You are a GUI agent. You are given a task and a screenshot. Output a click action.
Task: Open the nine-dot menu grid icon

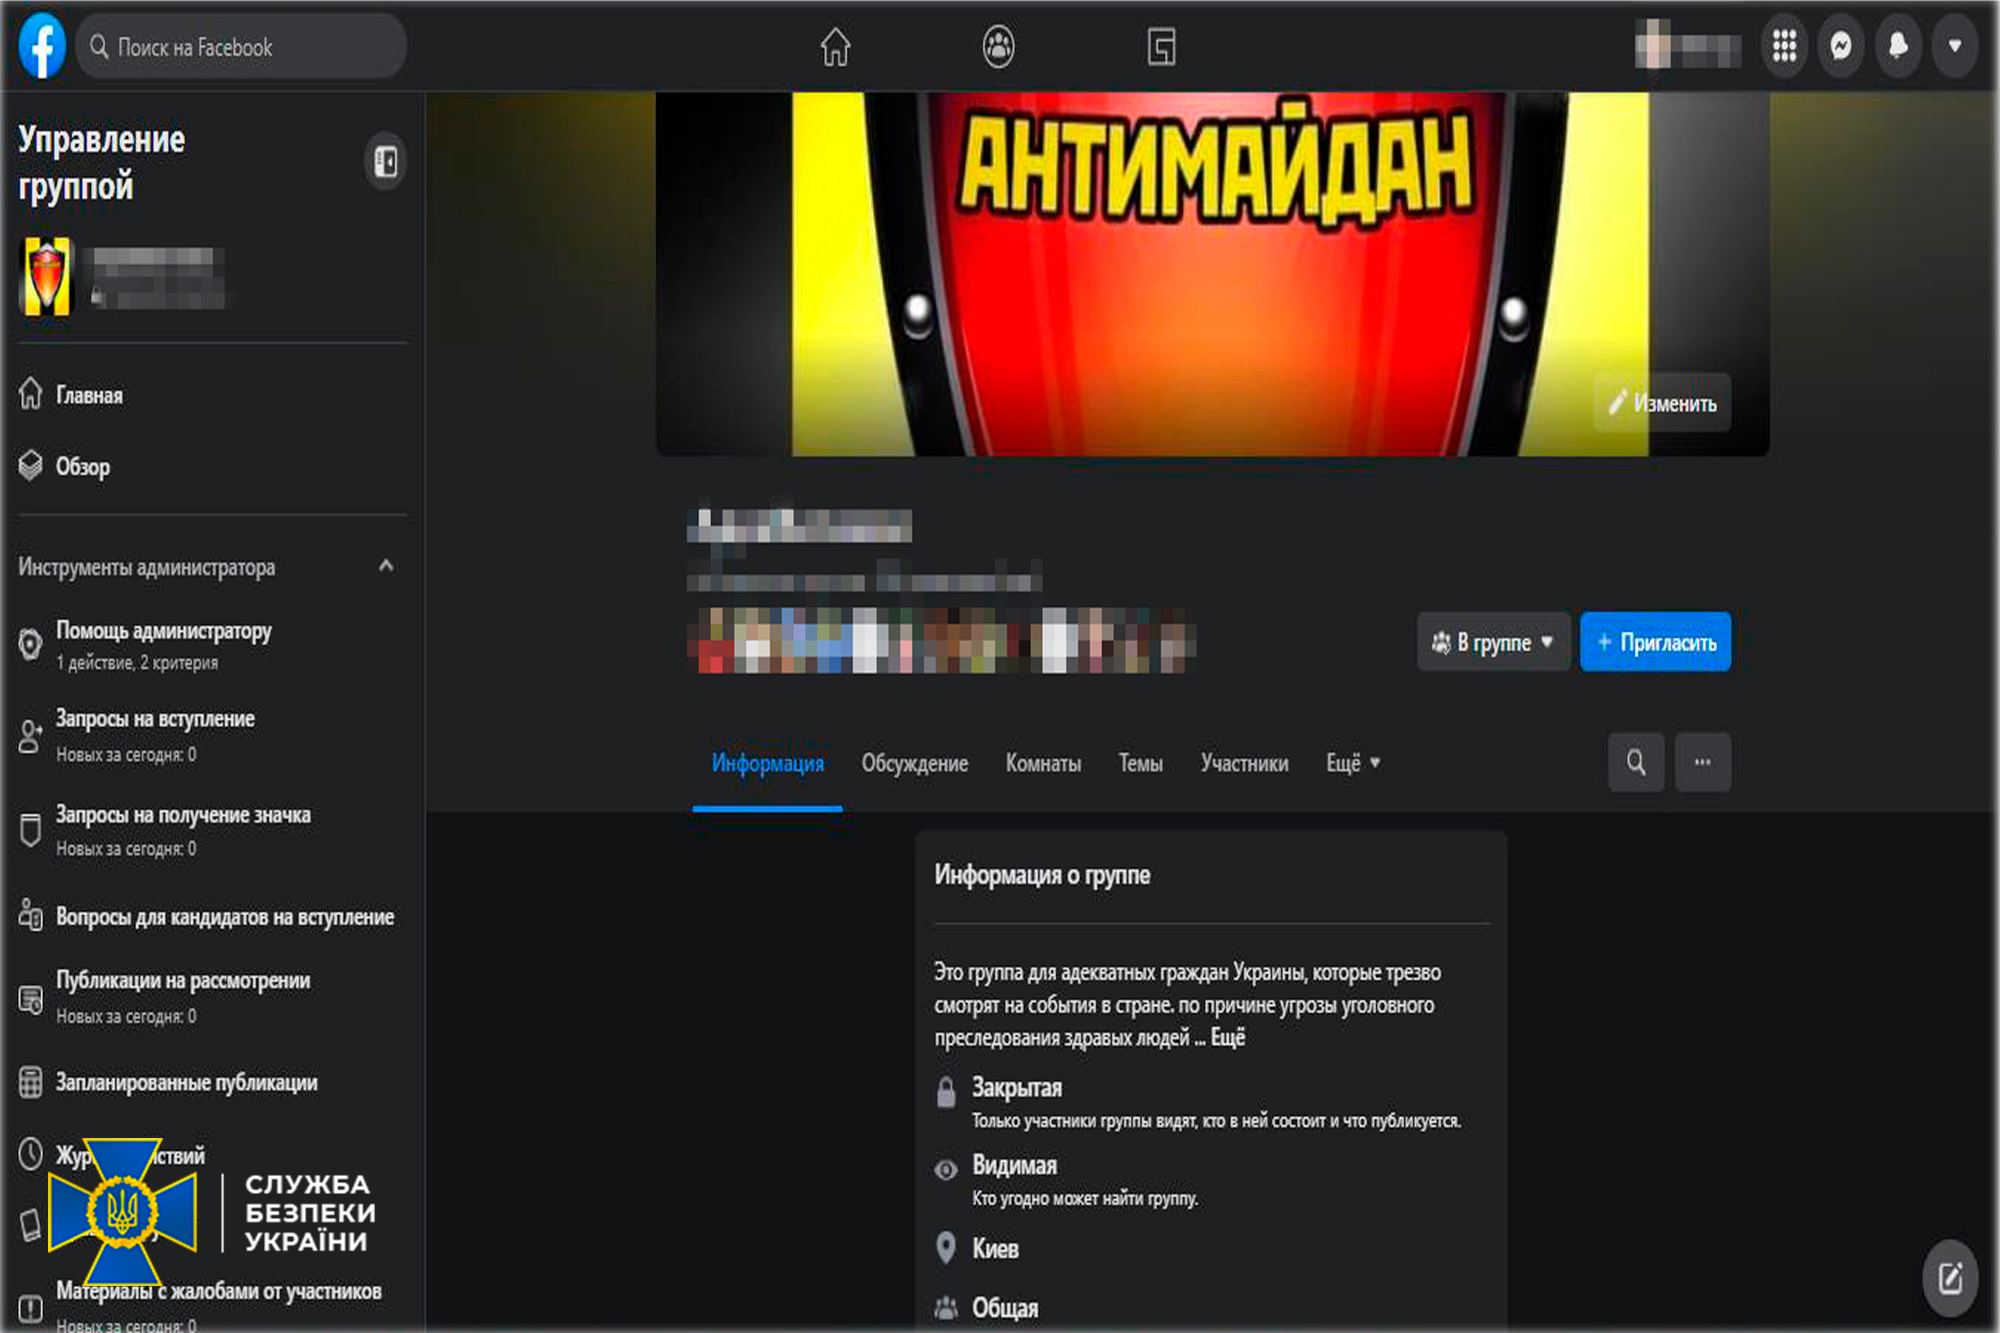tap(1784, 46)
